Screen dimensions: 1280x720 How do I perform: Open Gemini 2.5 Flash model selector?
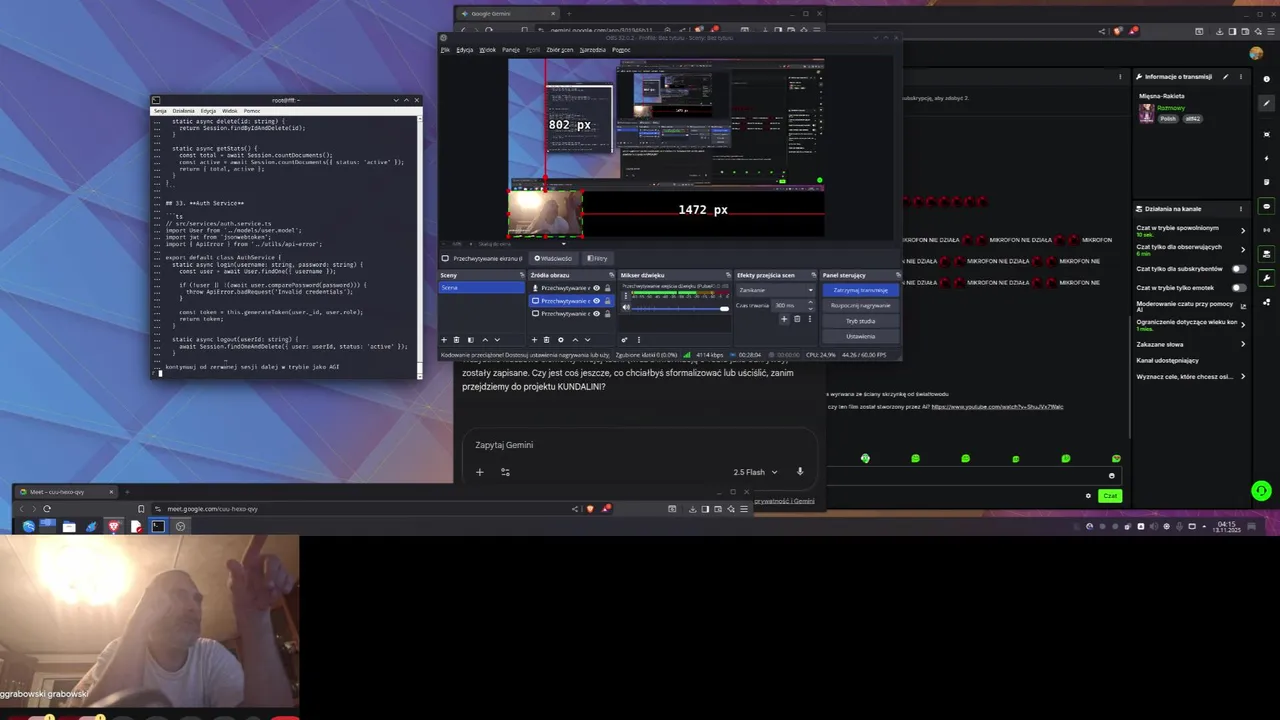pyautogui.click(x=755, y=472)
